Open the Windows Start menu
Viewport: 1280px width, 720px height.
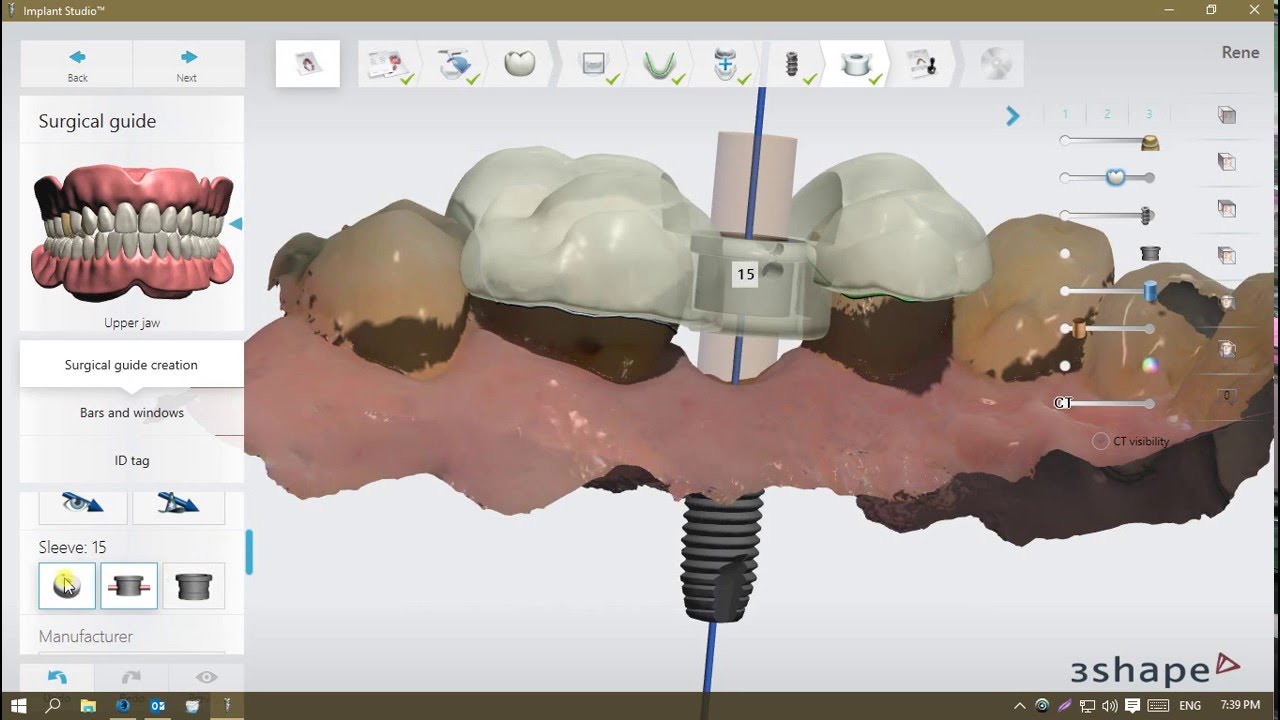[x=18, y=706]
